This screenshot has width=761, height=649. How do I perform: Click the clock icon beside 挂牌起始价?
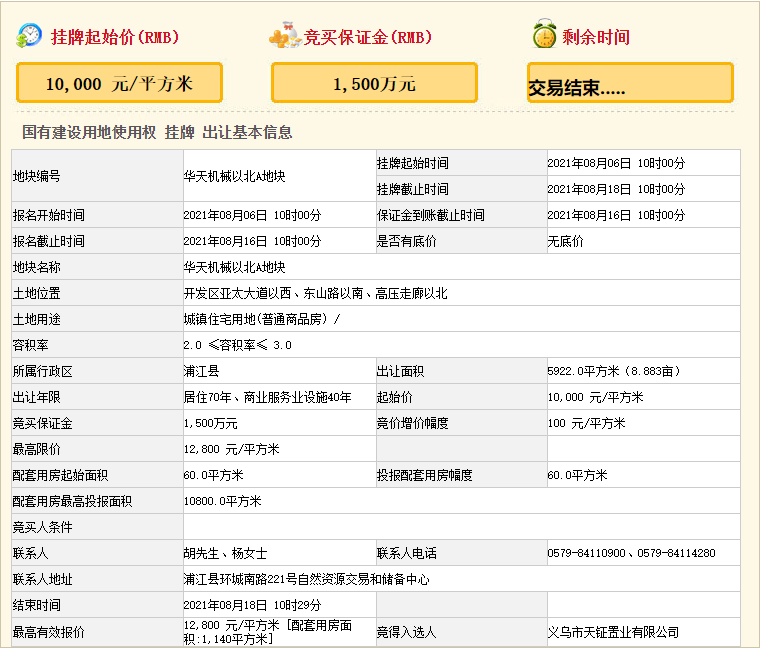29,36
